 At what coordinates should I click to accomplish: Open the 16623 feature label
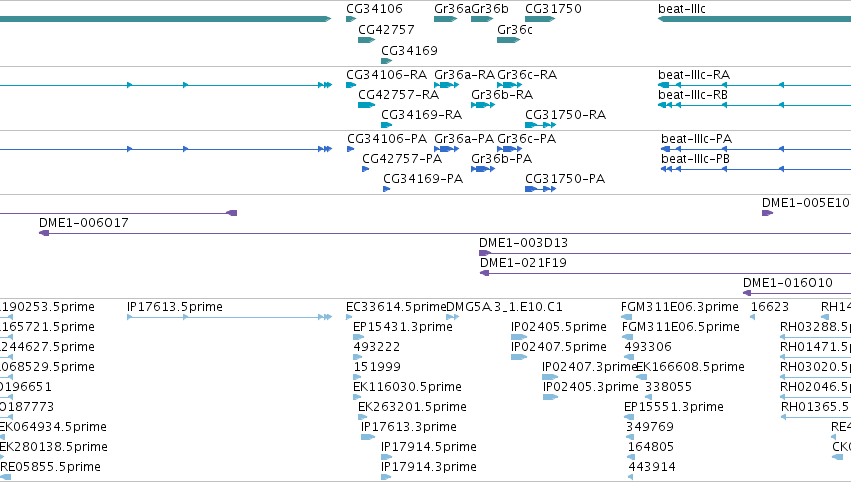(x=770, y=307)
